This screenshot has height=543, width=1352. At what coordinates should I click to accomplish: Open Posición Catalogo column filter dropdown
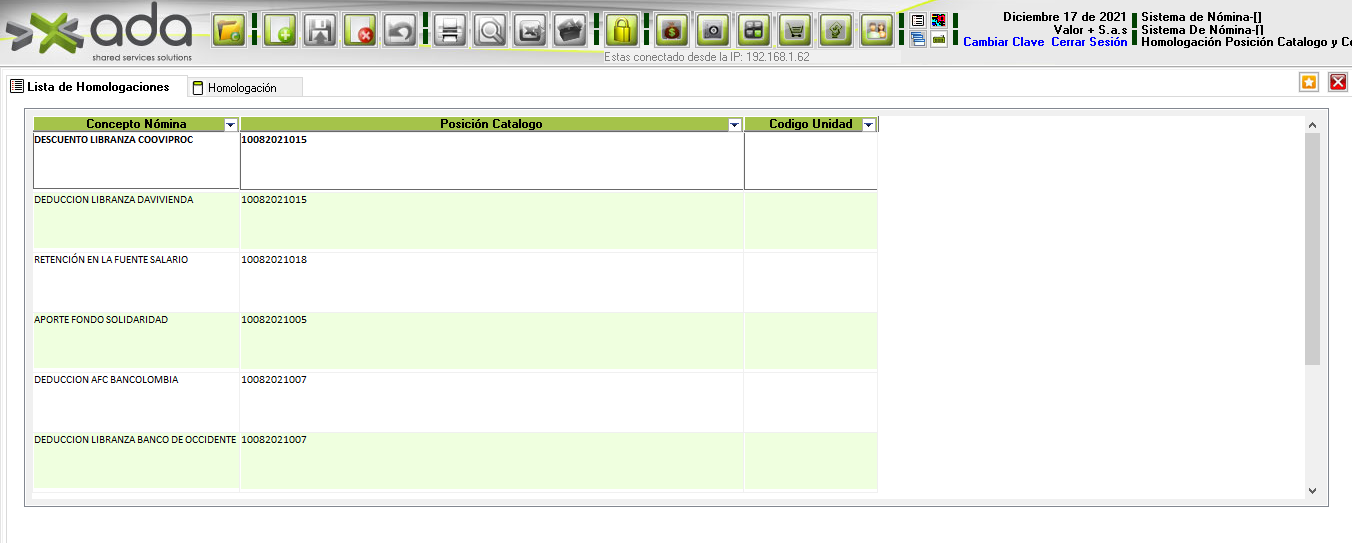point(735,125)
